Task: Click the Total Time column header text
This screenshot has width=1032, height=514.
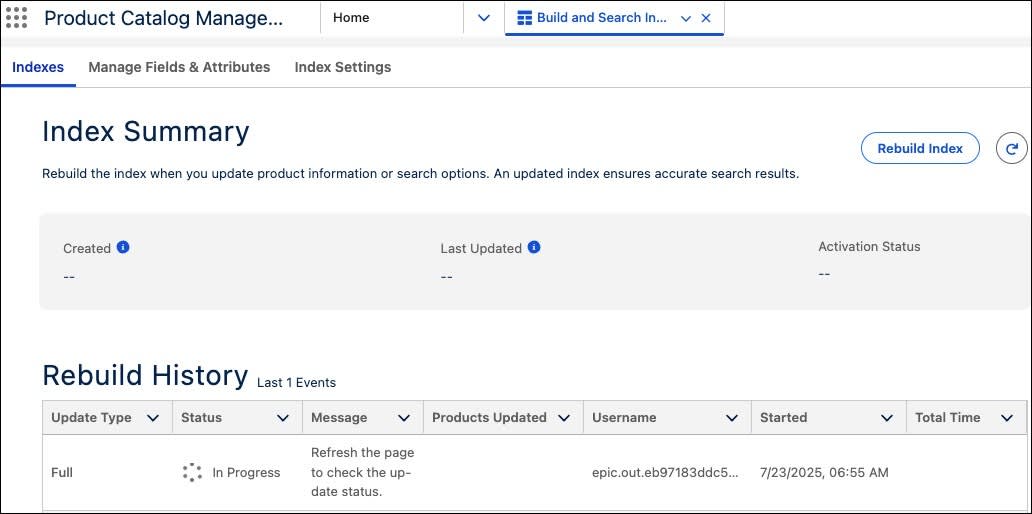Action: [x=948, y=417]
